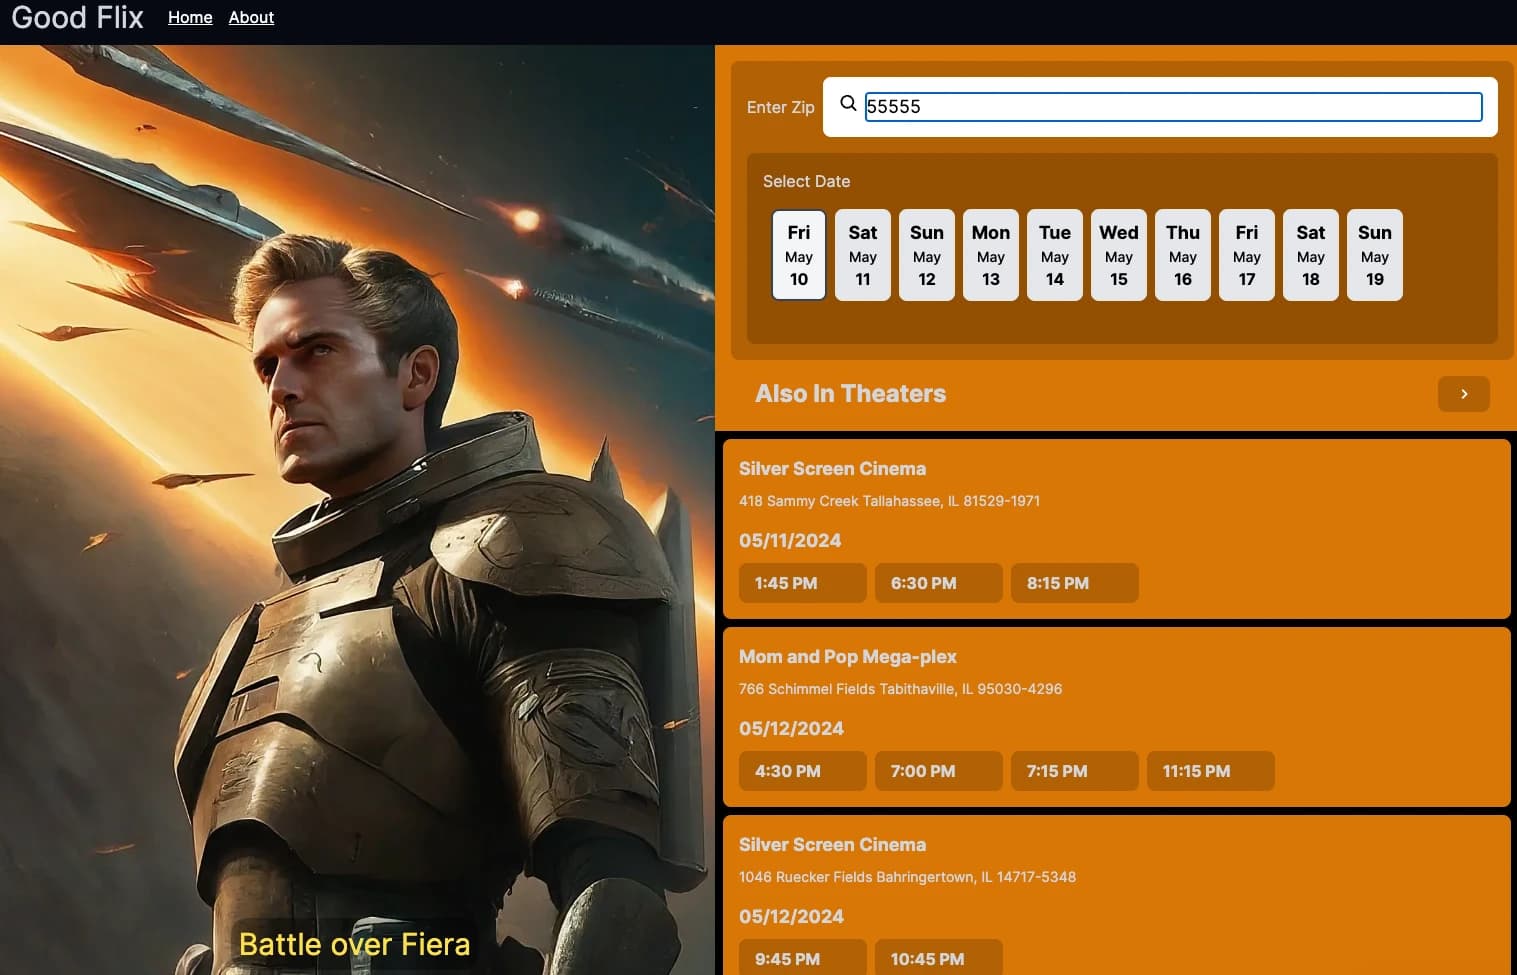
Task: Click the Battle over Fiera movie poster
Action: (355, 500)
